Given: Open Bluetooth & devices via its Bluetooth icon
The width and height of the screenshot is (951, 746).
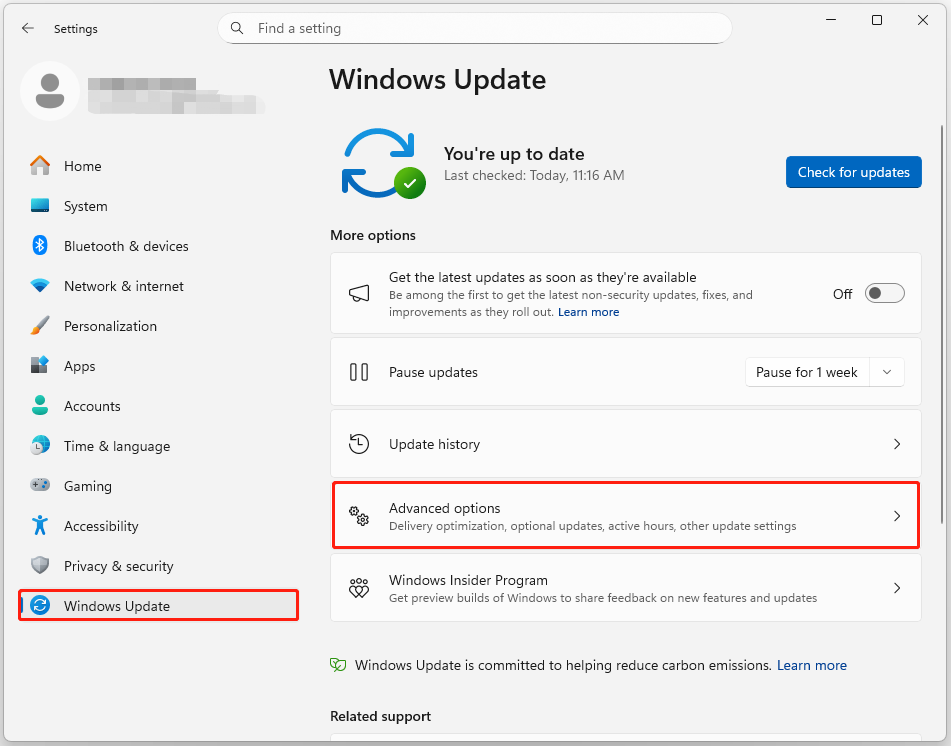Looking at the screenshot, I should tap(40, 246).
